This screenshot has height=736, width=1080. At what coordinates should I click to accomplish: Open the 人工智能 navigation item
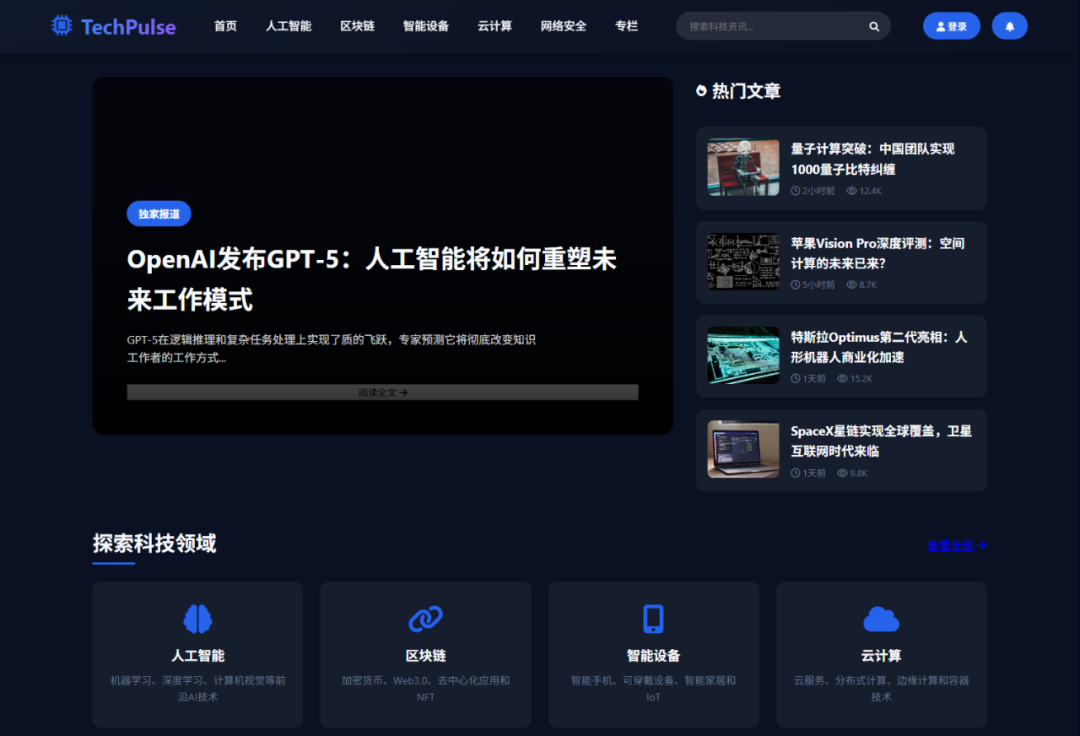pyautogui.click(x=289, y=26)
